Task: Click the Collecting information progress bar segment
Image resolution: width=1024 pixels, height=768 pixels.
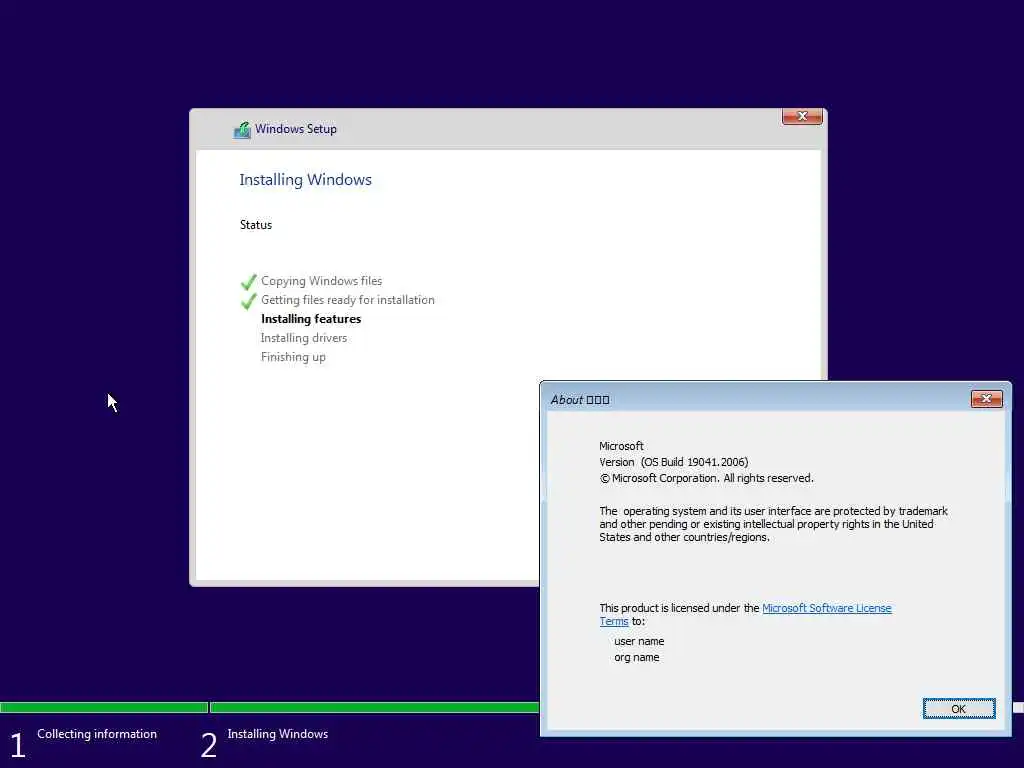Action: pos(104,707)
